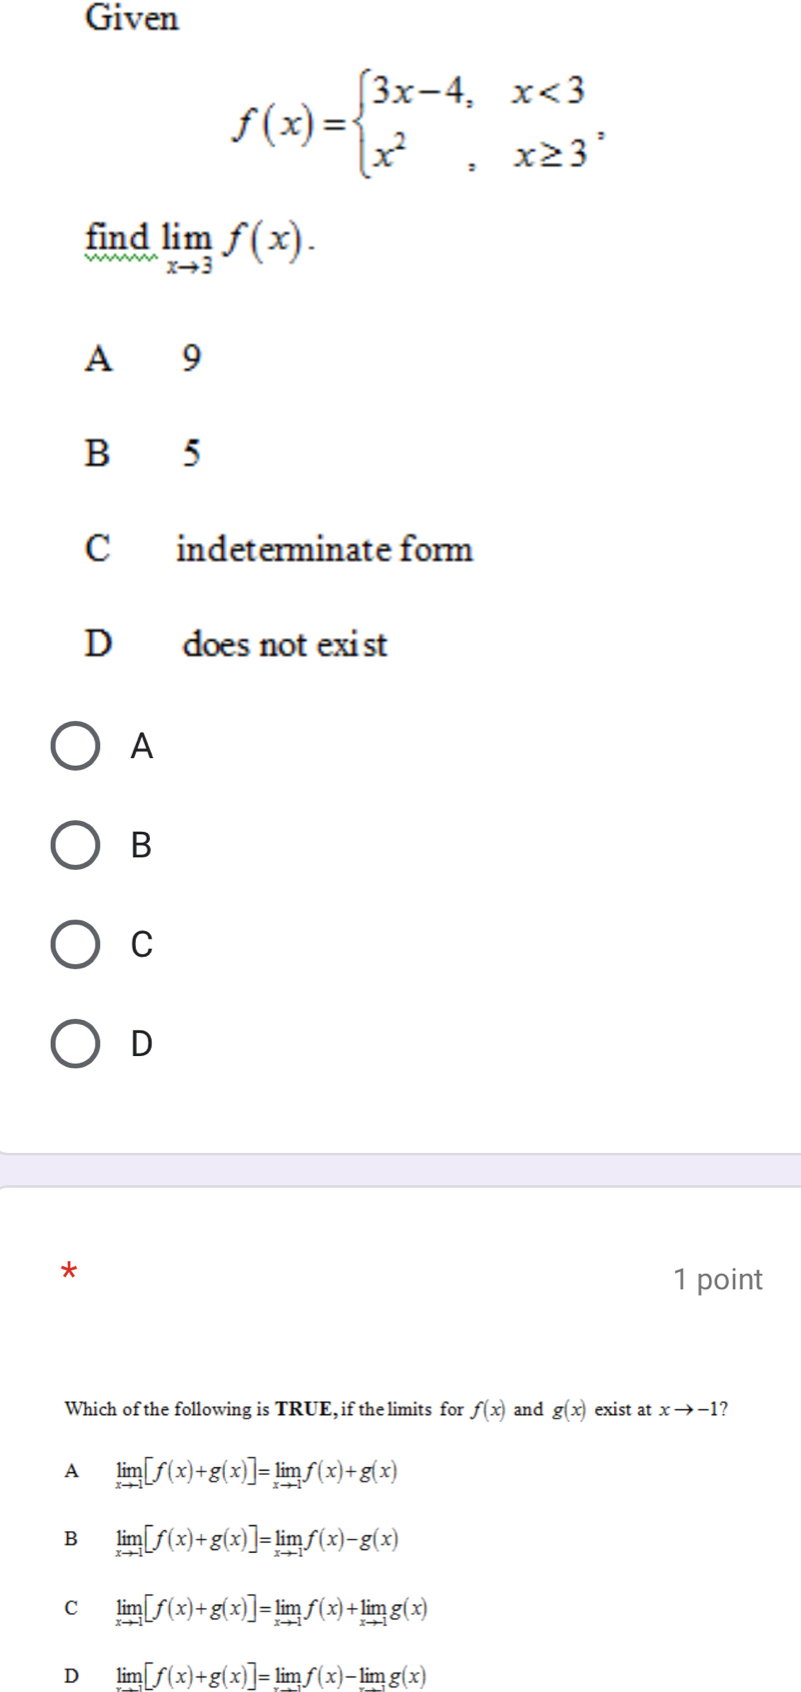The width and height of the screenshot is (801, 1692).
Task: Click answer choice 'A 9' in the question image
Action: (144, 357)
